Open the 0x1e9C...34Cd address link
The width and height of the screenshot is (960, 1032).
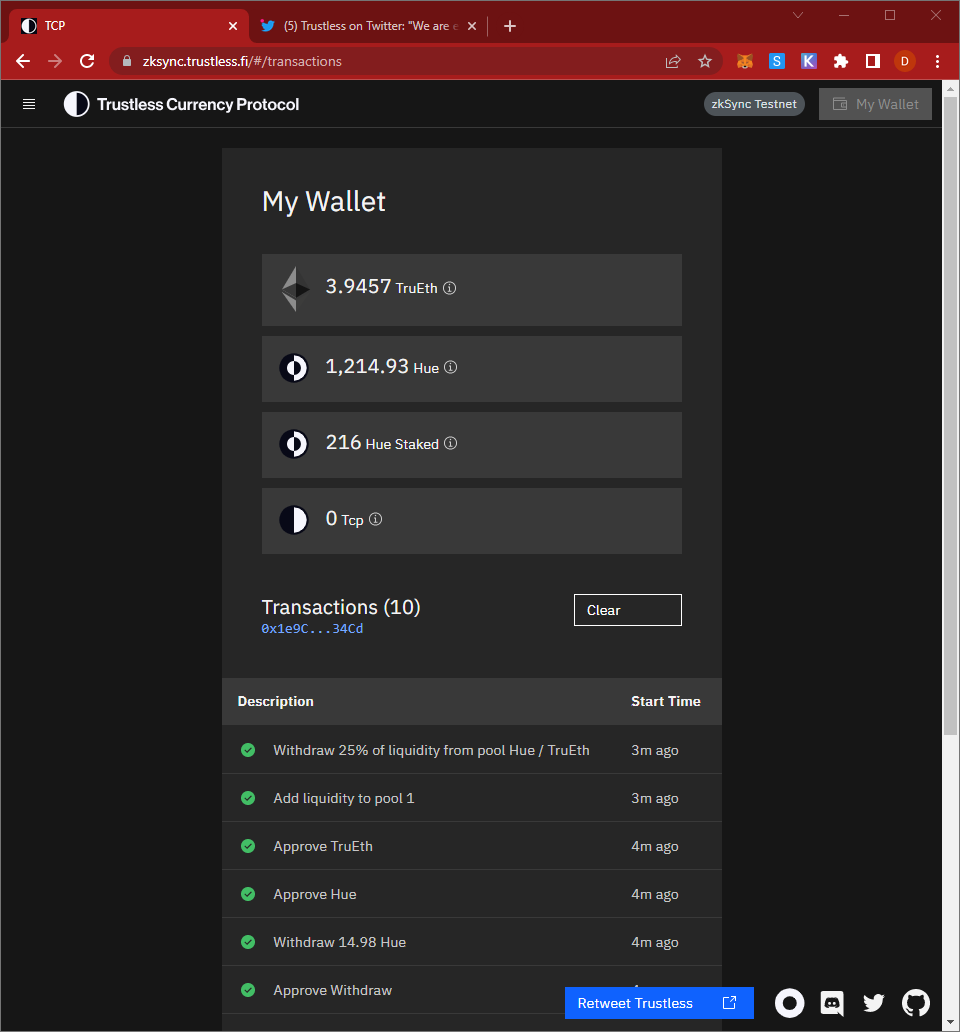click(x=312, y=629)
